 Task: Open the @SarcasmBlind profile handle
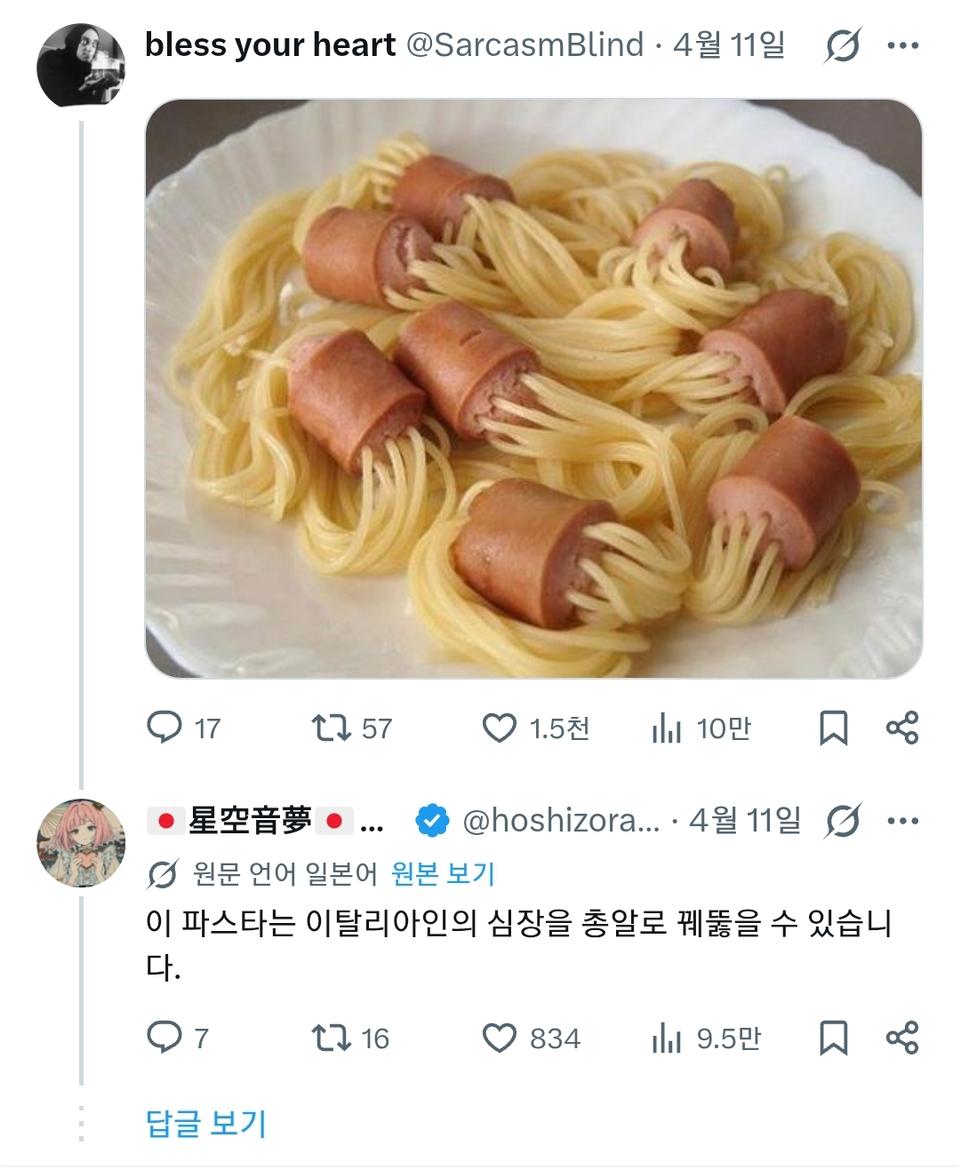(x=524, y=45)
